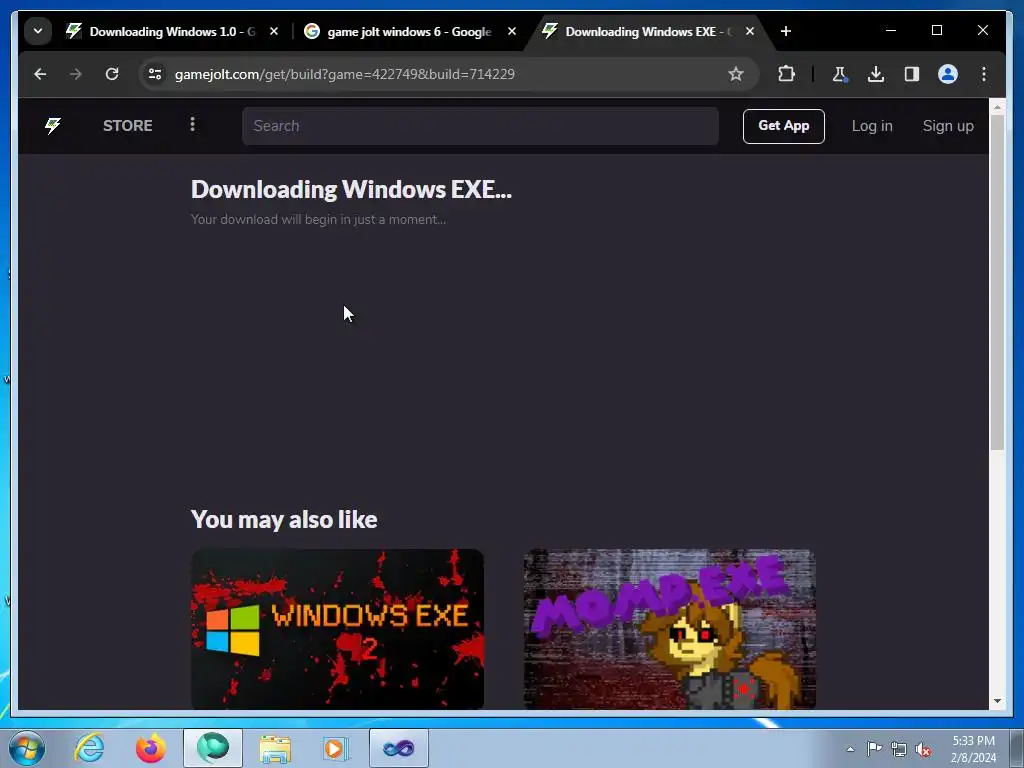Click the browser forward arrow
The height and width of the screenshot is (768, 1024).
click(76, 74)
